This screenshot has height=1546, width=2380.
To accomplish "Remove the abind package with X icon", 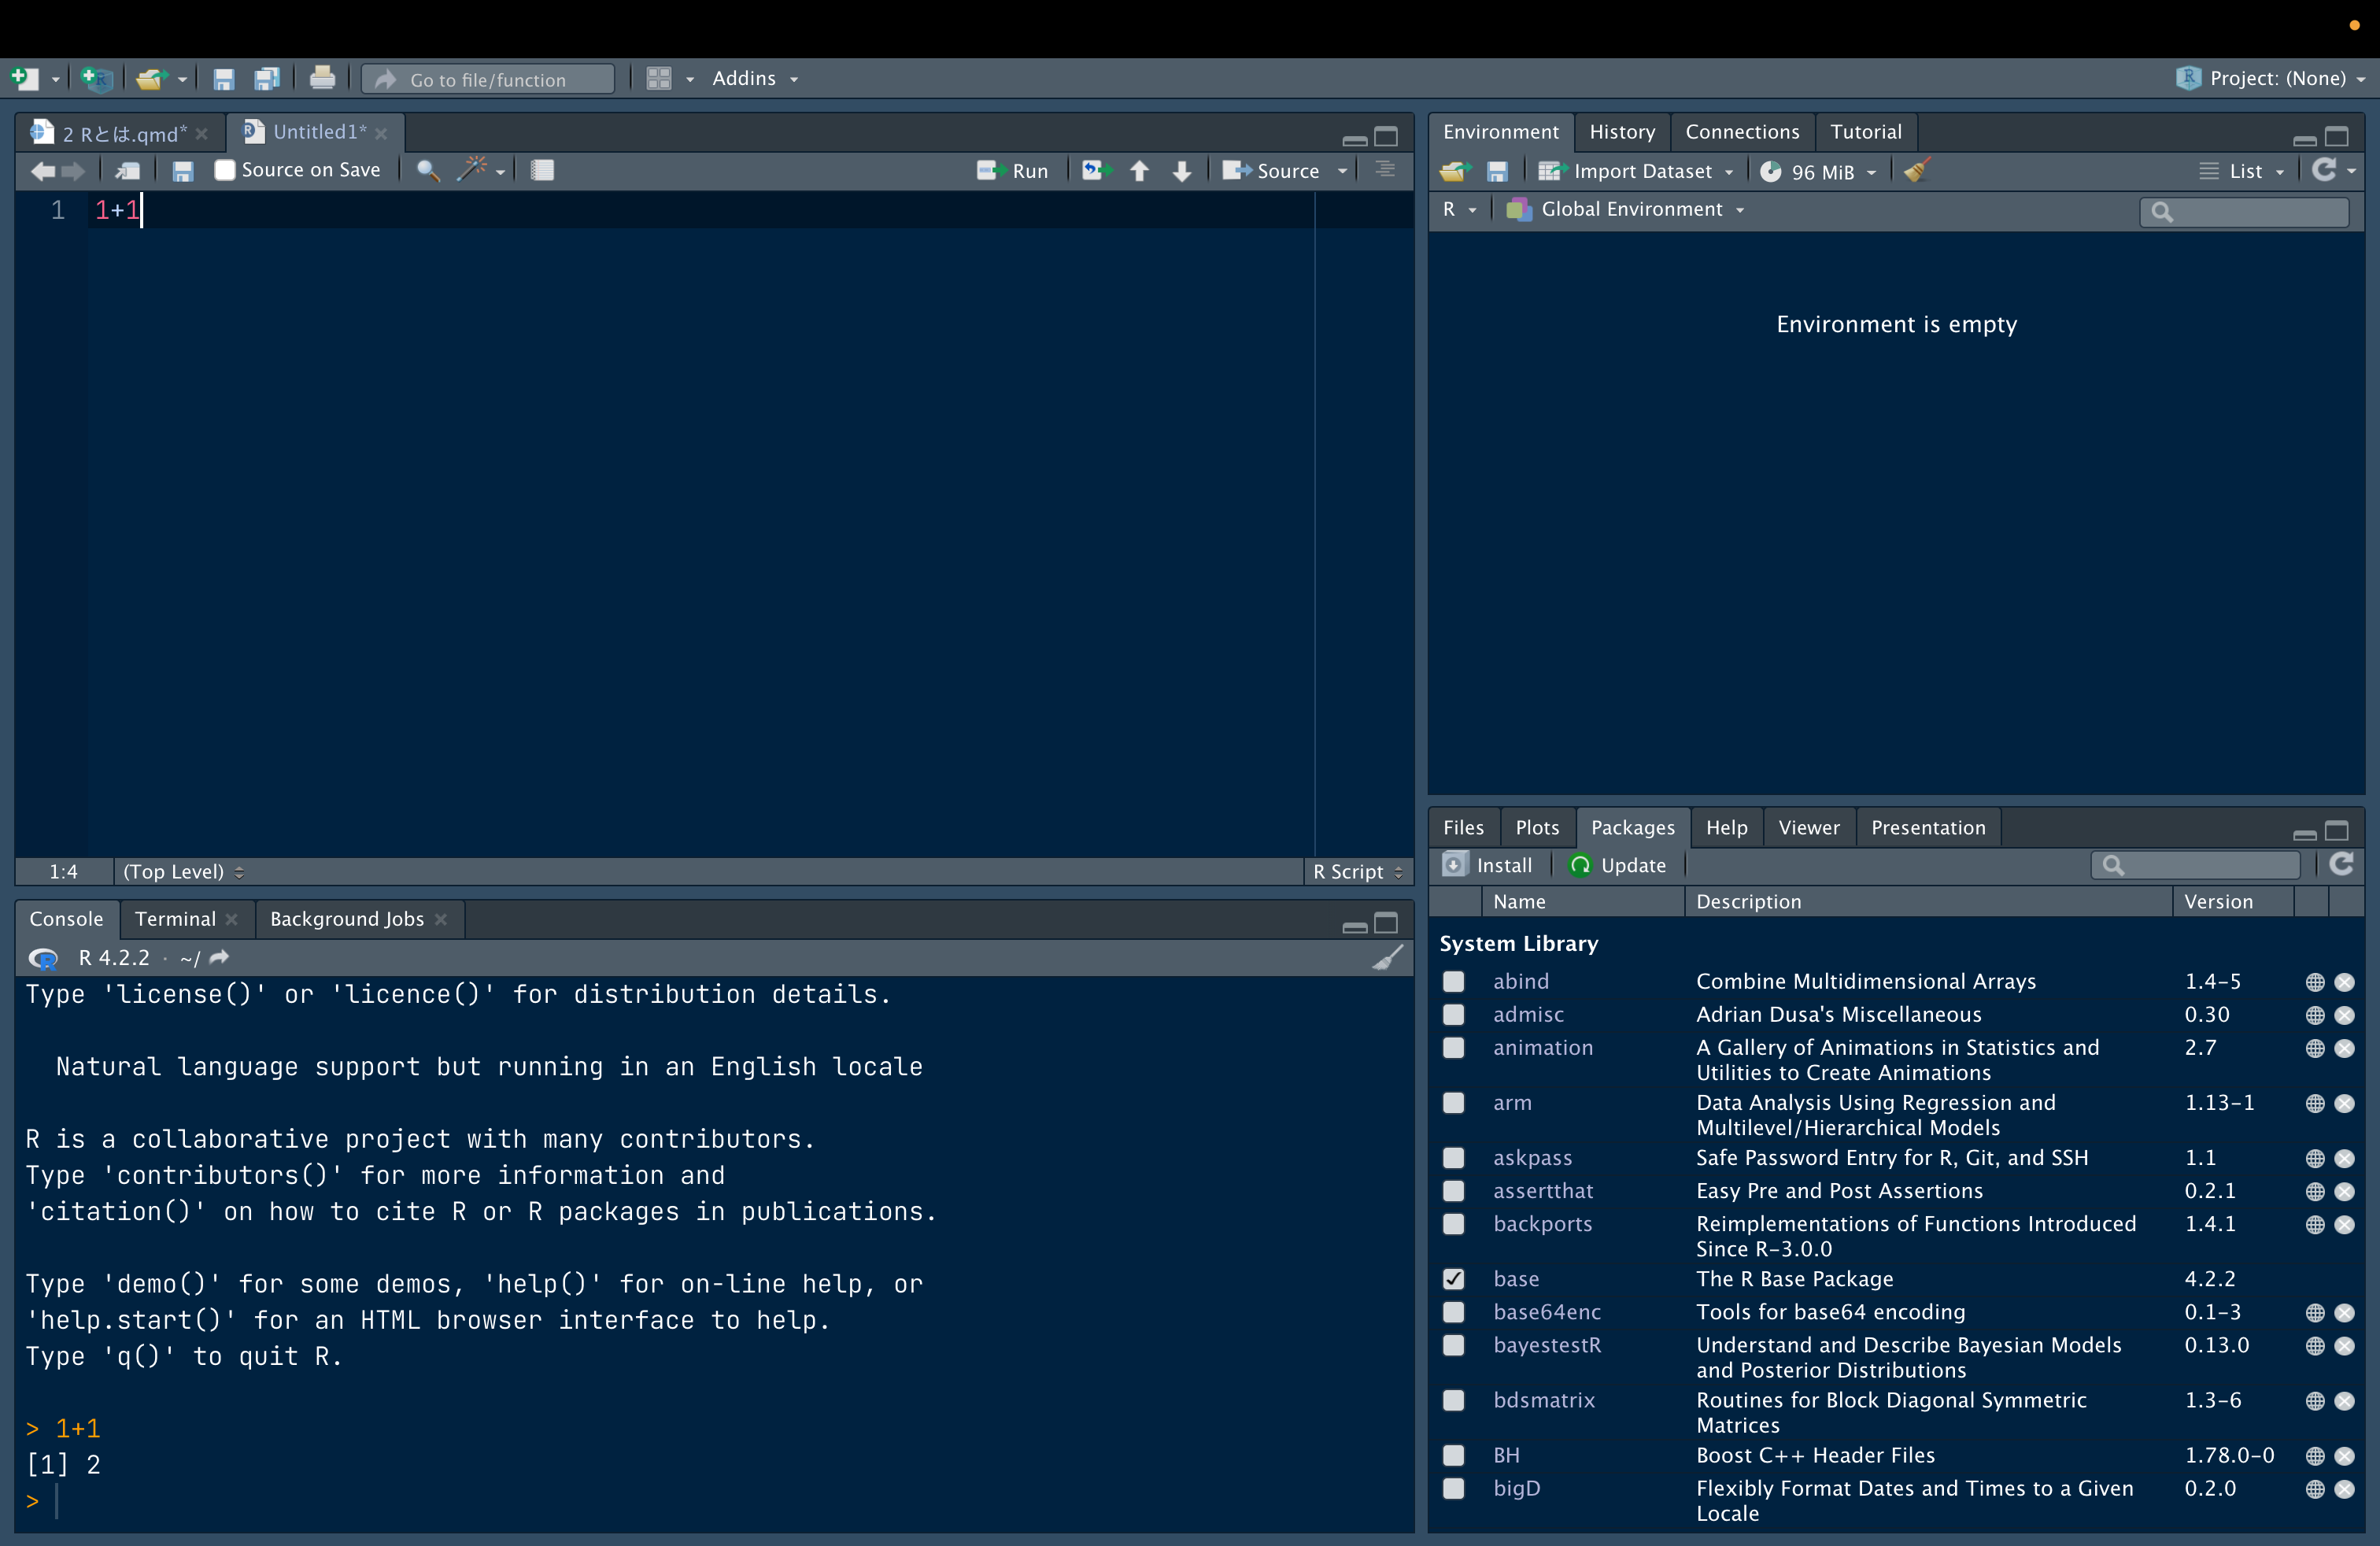I will click(2344, 982).
